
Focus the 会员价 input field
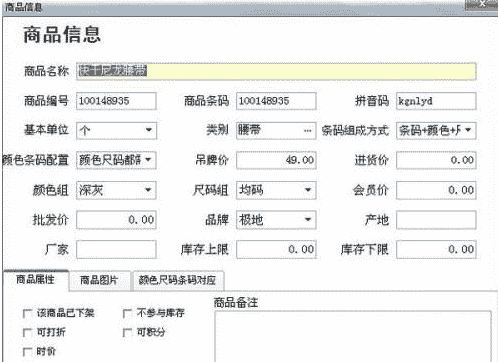[x=436, y=190]
